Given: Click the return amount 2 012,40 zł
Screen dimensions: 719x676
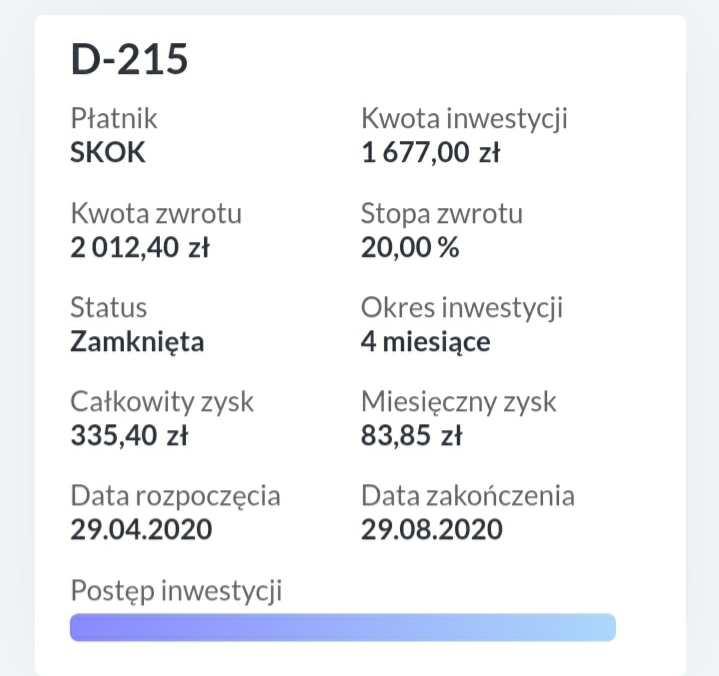Looking at the screenshot, I should 140,248.
